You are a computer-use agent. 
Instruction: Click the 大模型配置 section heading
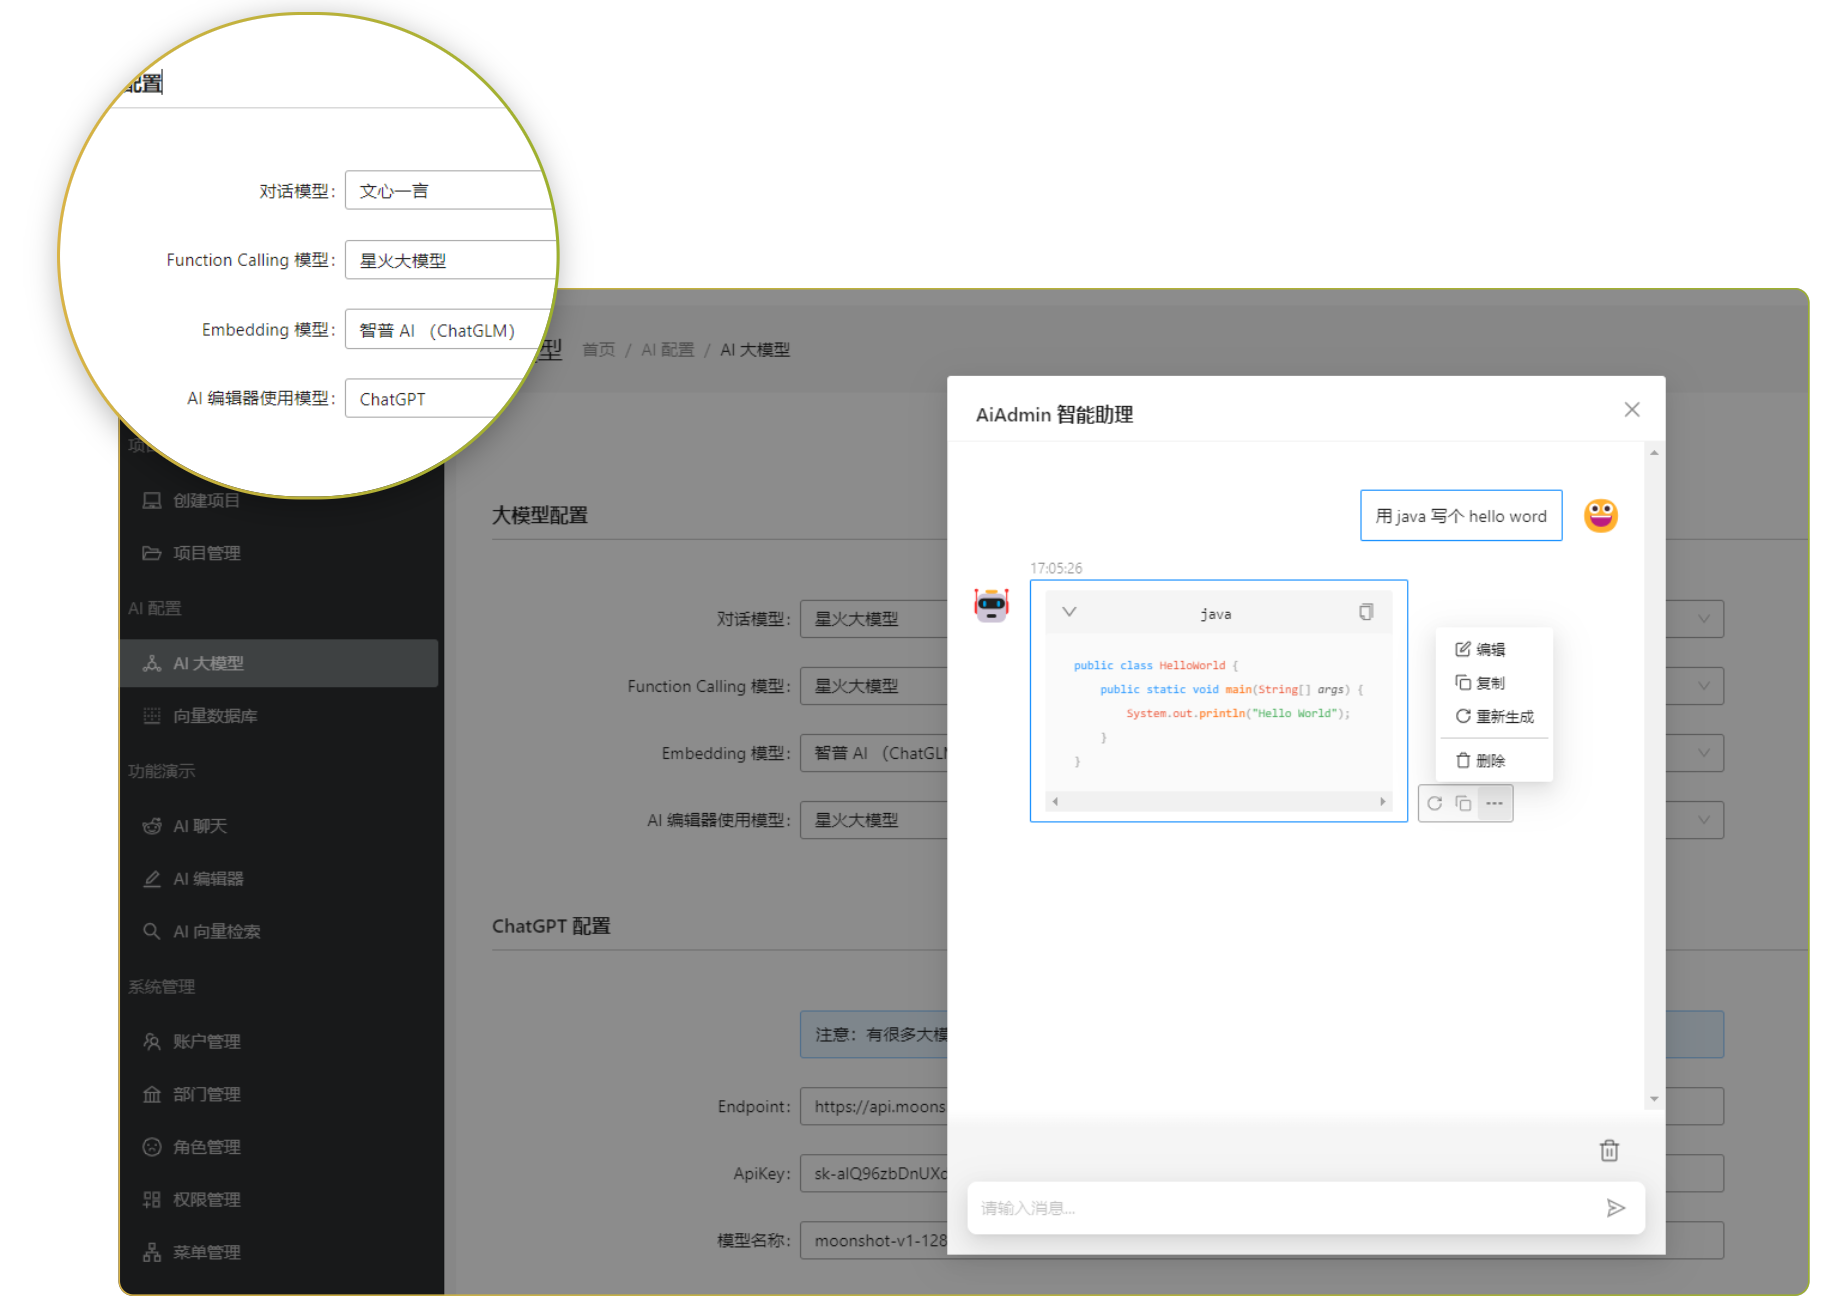click(x=539, y=515)
